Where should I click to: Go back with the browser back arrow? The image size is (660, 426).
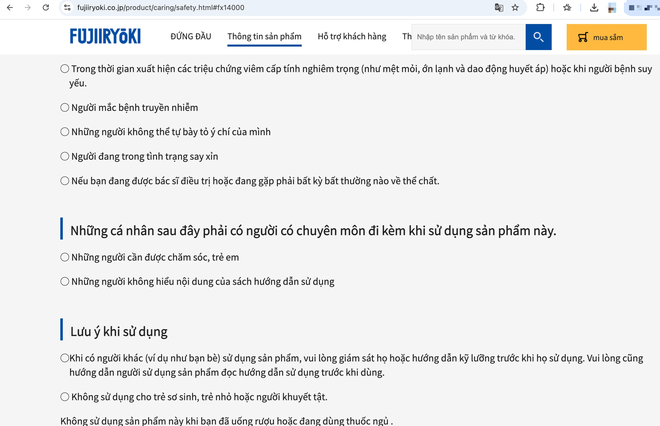[x=10, y=8]
